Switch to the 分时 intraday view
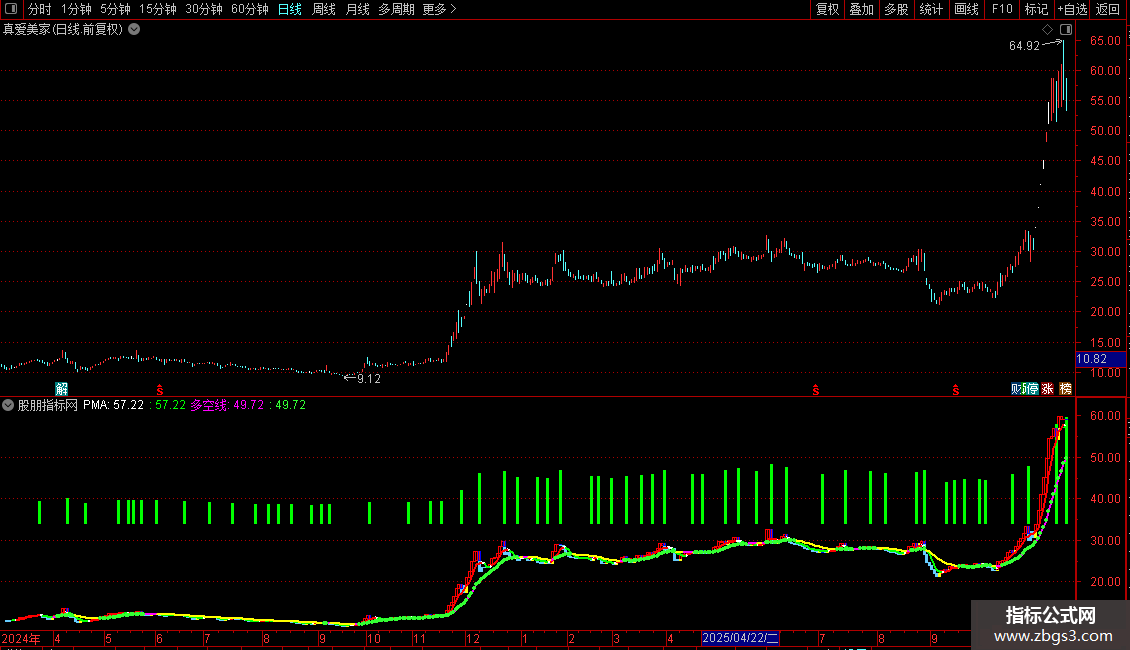The height and width of the screenshot is (650, 1130). click(40, 9)
